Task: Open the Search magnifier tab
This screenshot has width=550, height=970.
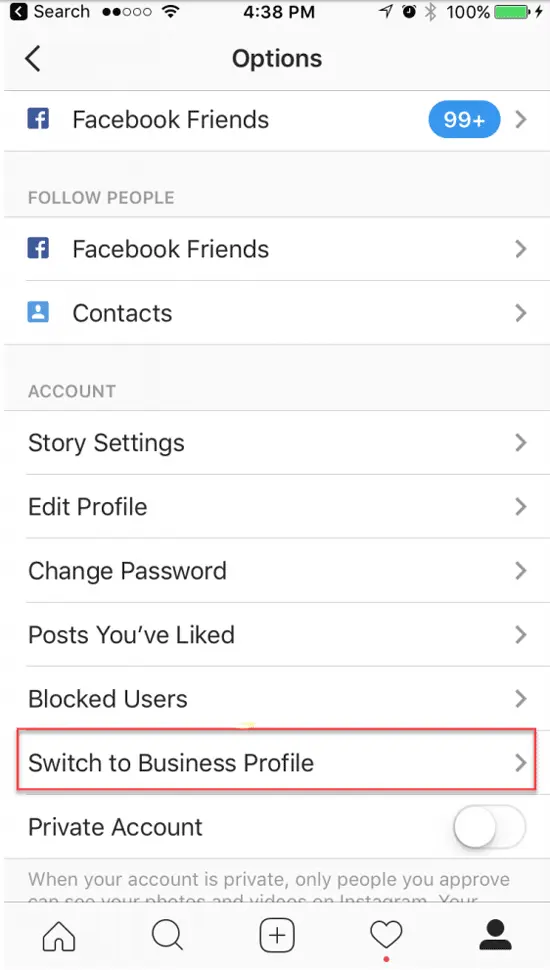Action: point(168,935)
